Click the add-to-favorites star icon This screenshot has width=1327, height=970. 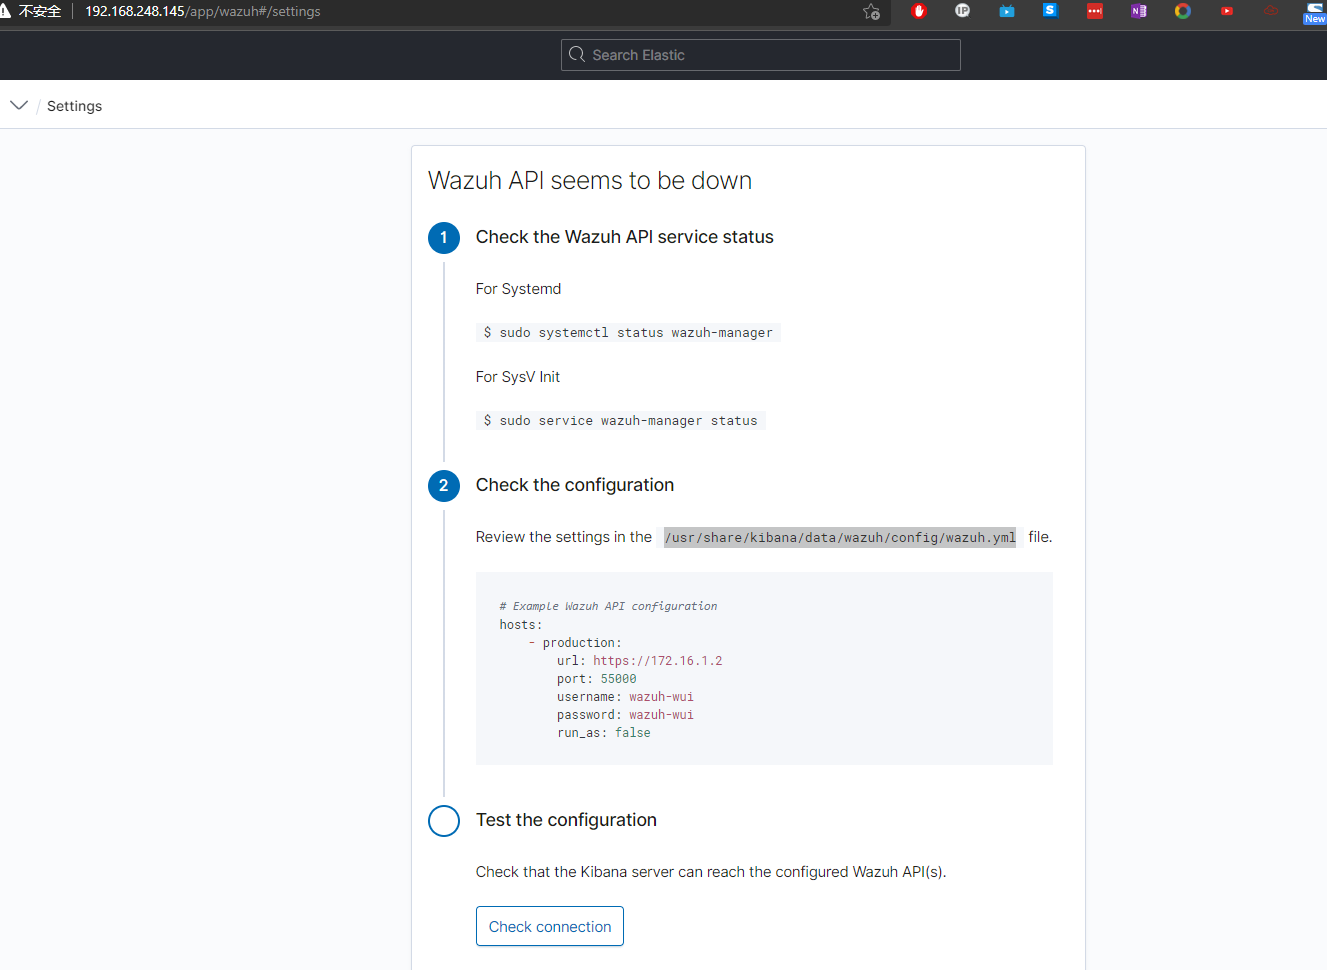click(x=871, y=12)
